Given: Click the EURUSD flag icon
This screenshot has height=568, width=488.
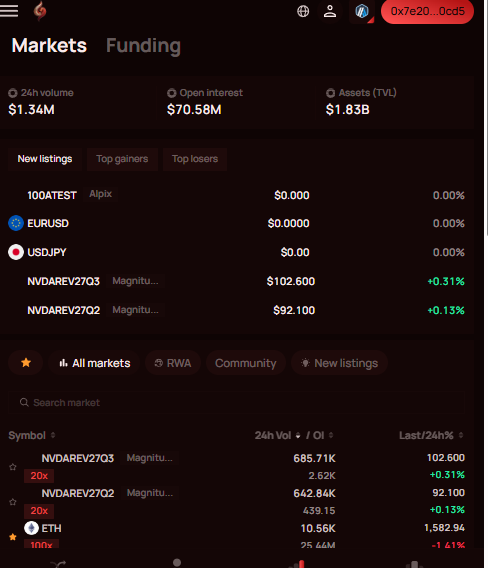Looking at the screenshot, I should pos(16,223).
